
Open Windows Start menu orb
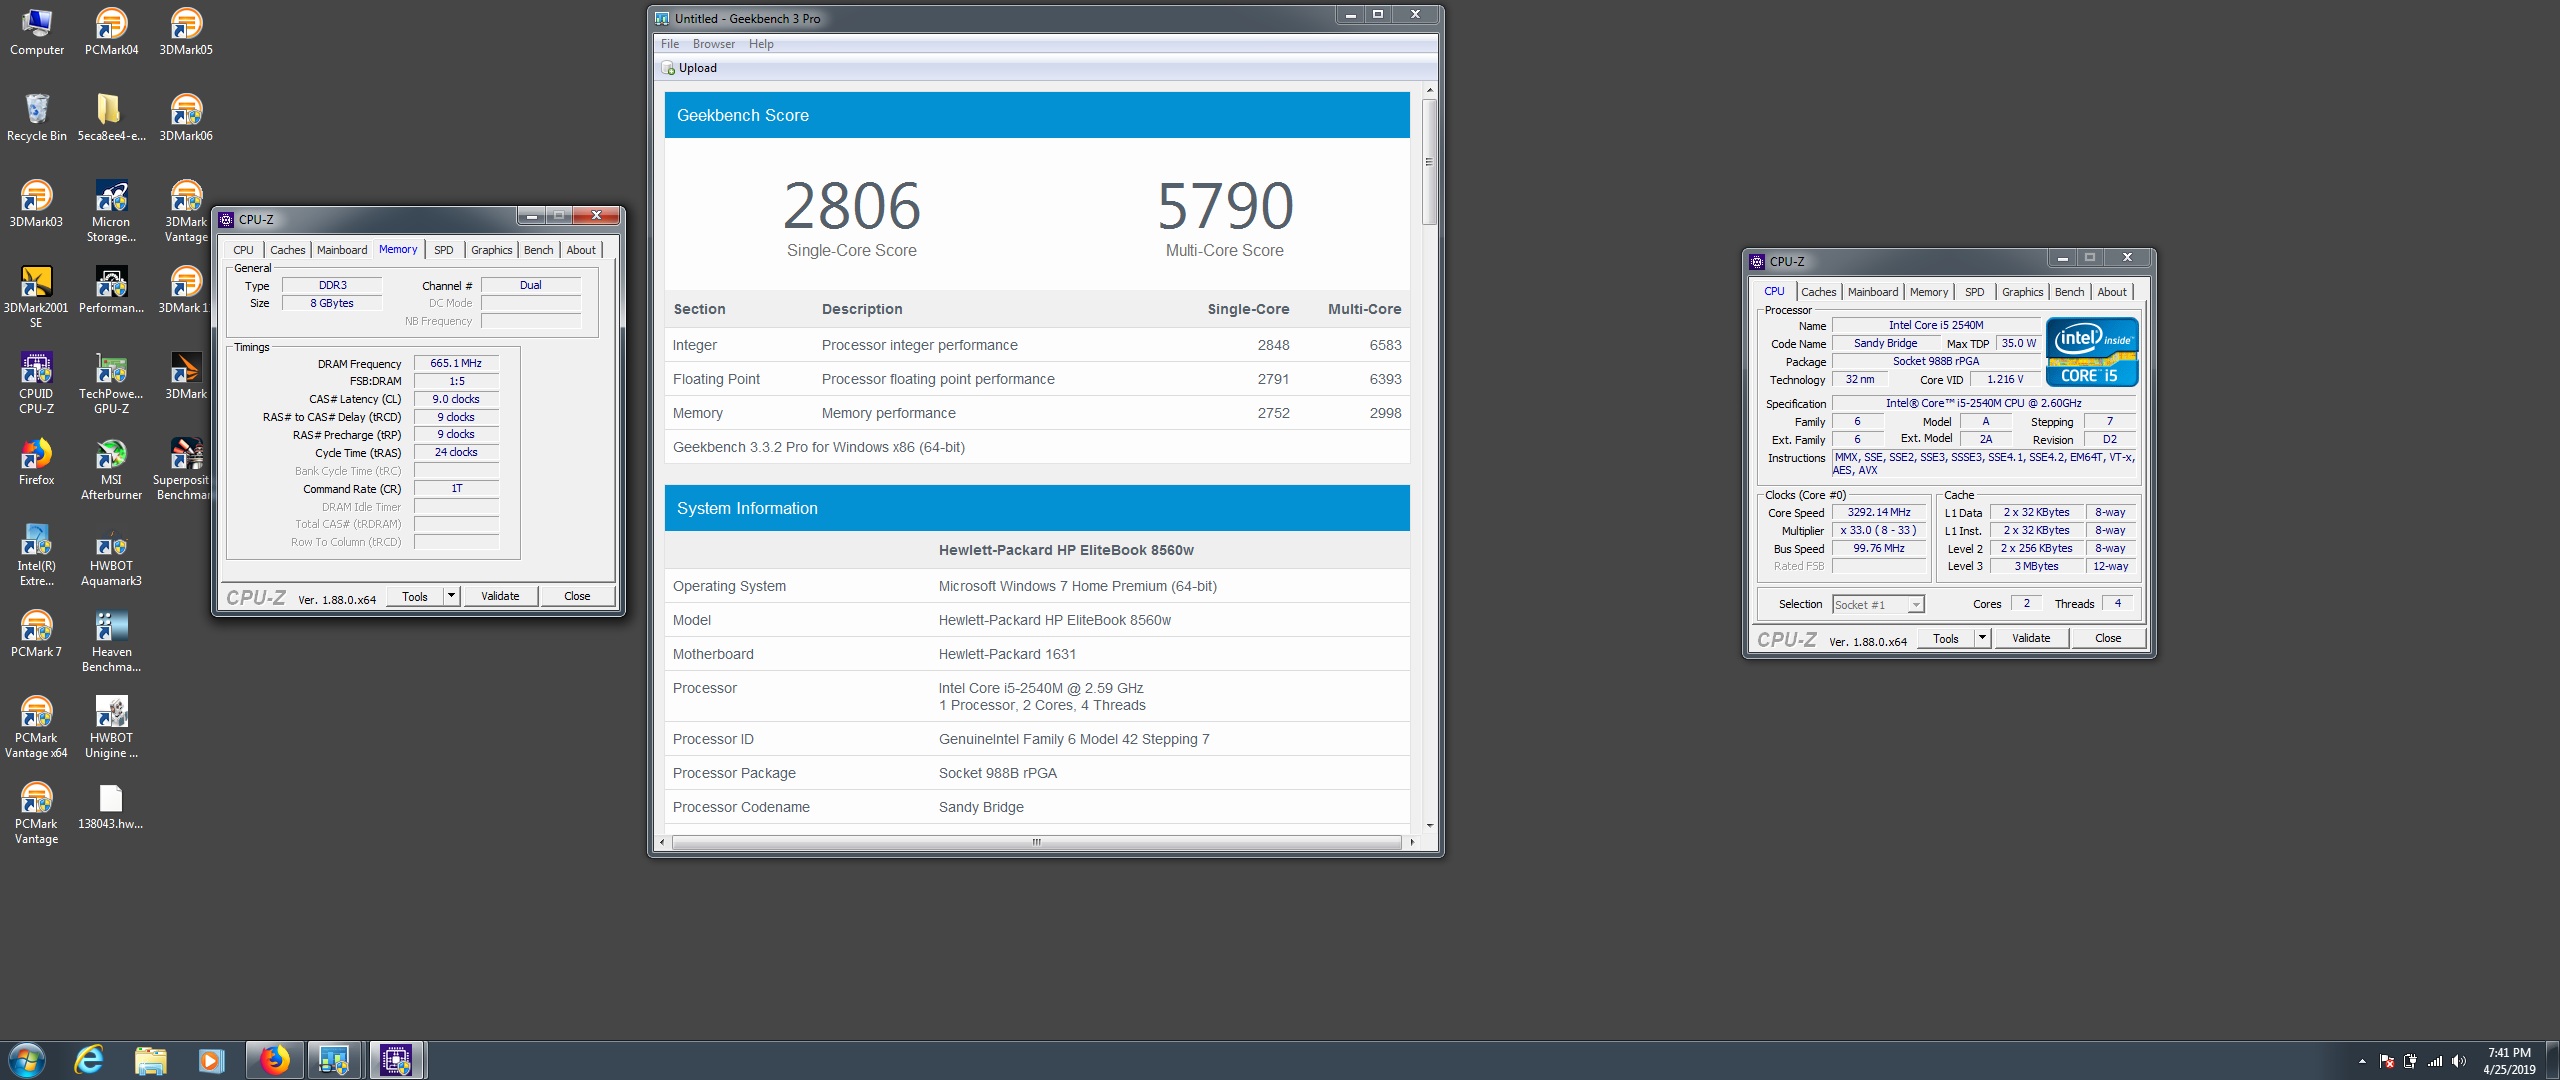[27, 1060]
